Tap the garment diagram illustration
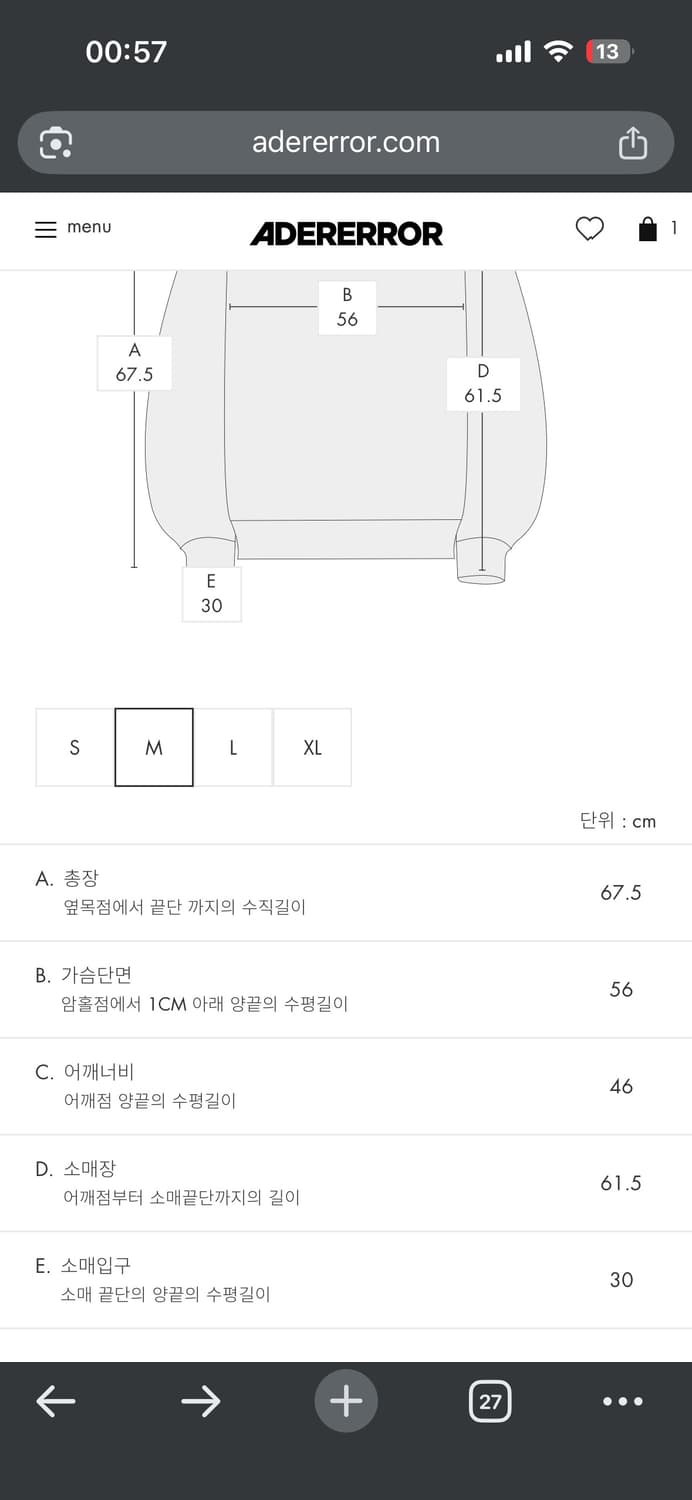692x1500 pixels. pos(346,430)
